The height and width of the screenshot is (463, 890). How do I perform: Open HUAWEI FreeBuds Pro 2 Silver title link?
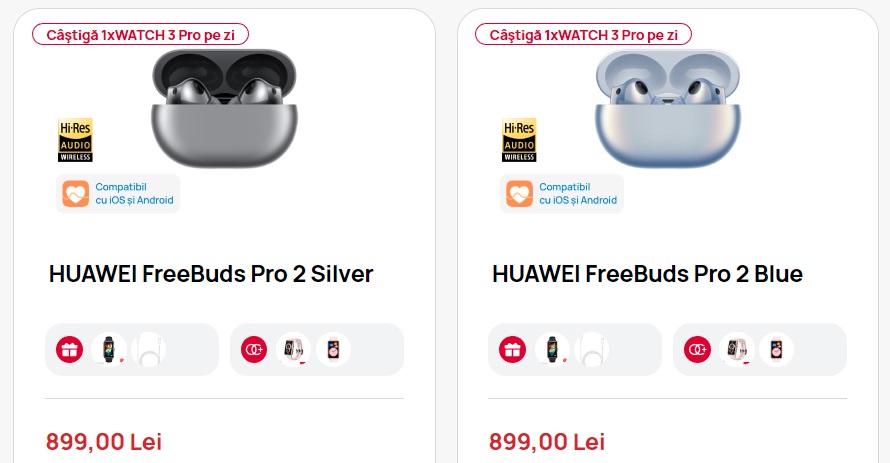tap(211, 274)
